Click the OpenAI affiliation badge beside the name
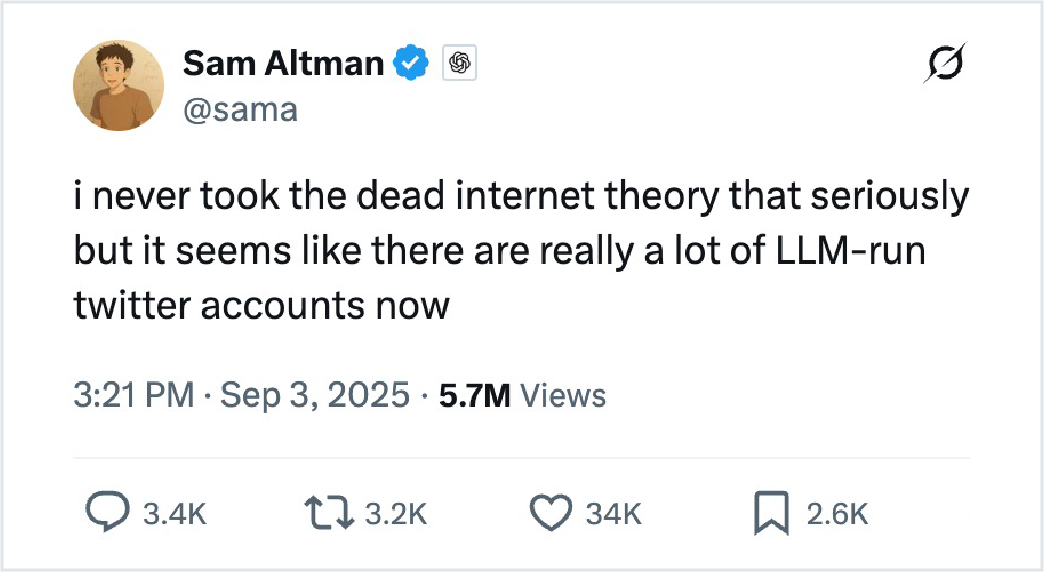 [459, 64]
